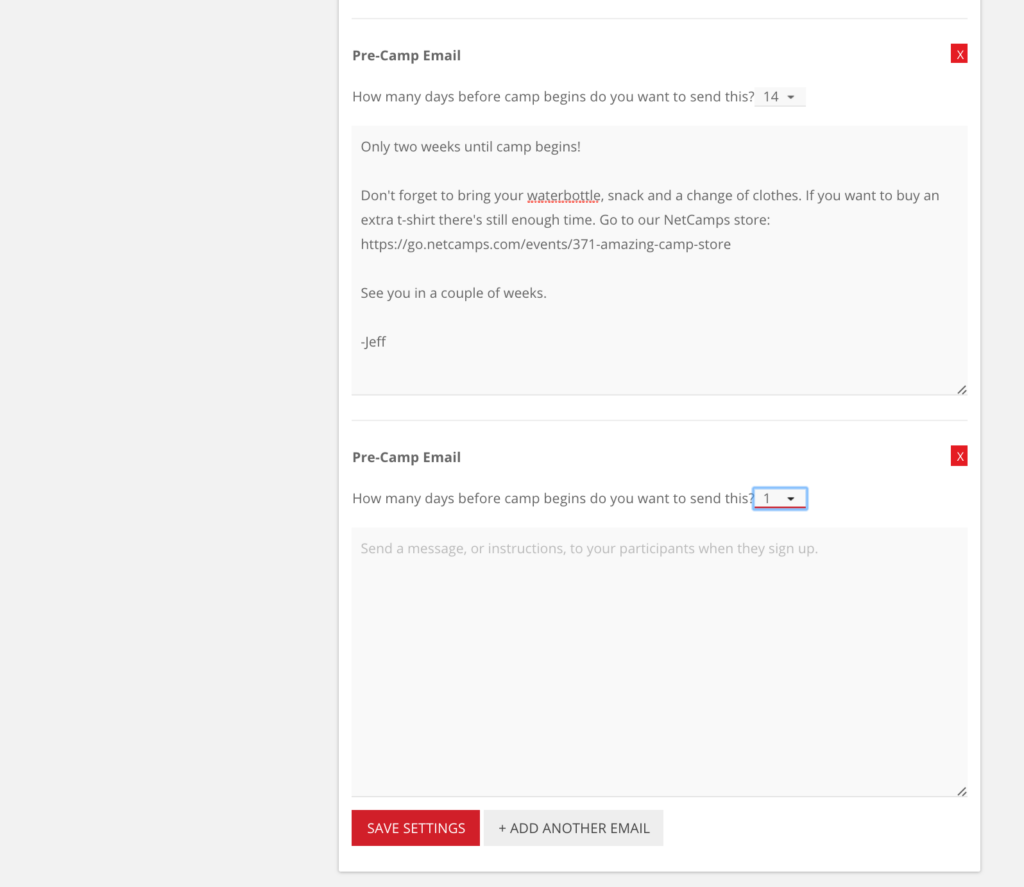Click the resize handle of the first textarea
Screen dimensions: 1024x887
961,388
